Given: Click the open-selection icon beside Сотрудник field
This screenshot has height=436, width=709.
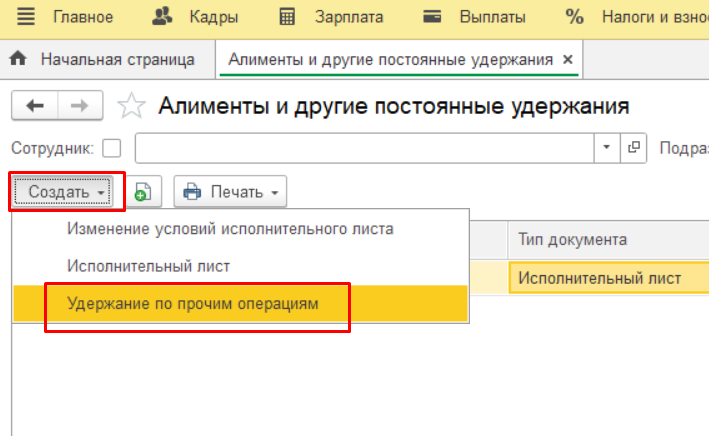Looking at the screenshot, I should tap(632, 148).
